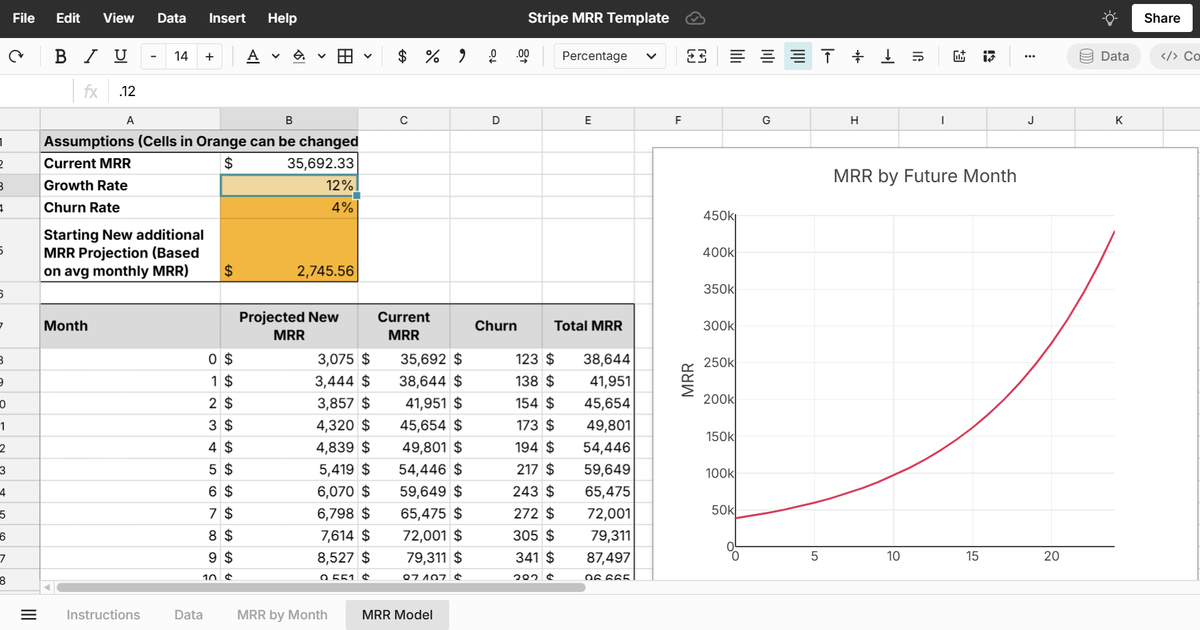Click the borders grid icon
This screenshot has height=630, width=1200.
345,56
